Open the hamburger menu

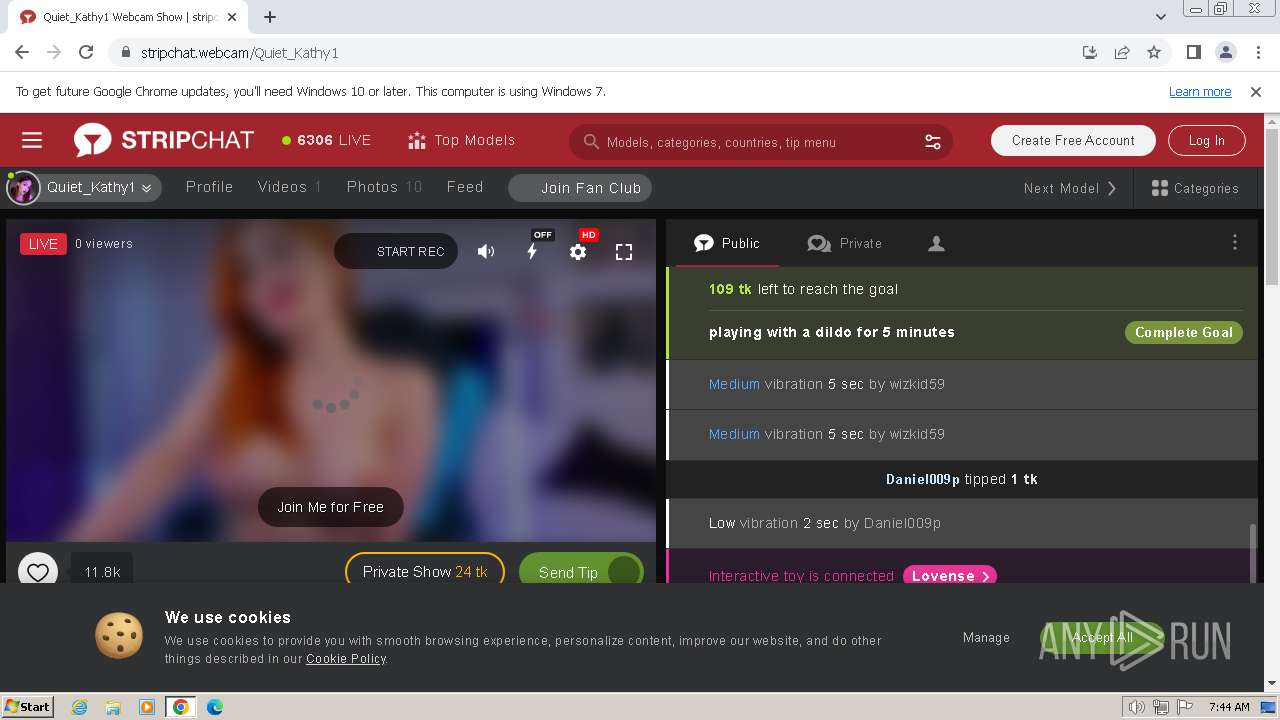[x=32, y=140]
